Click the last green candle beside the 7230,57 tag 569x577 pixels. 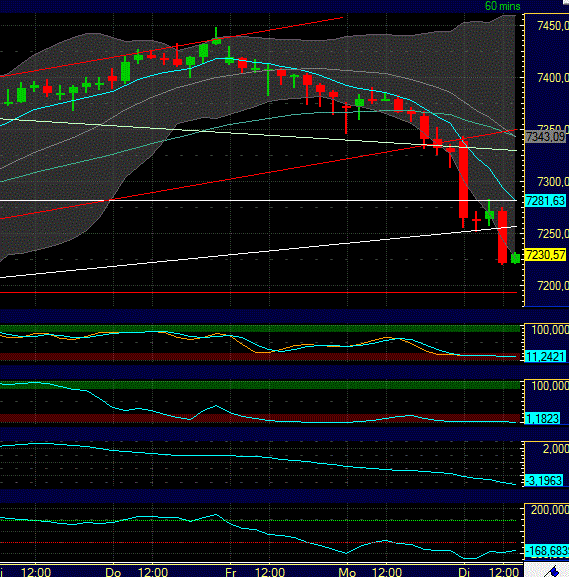click(x=516, y=258)
